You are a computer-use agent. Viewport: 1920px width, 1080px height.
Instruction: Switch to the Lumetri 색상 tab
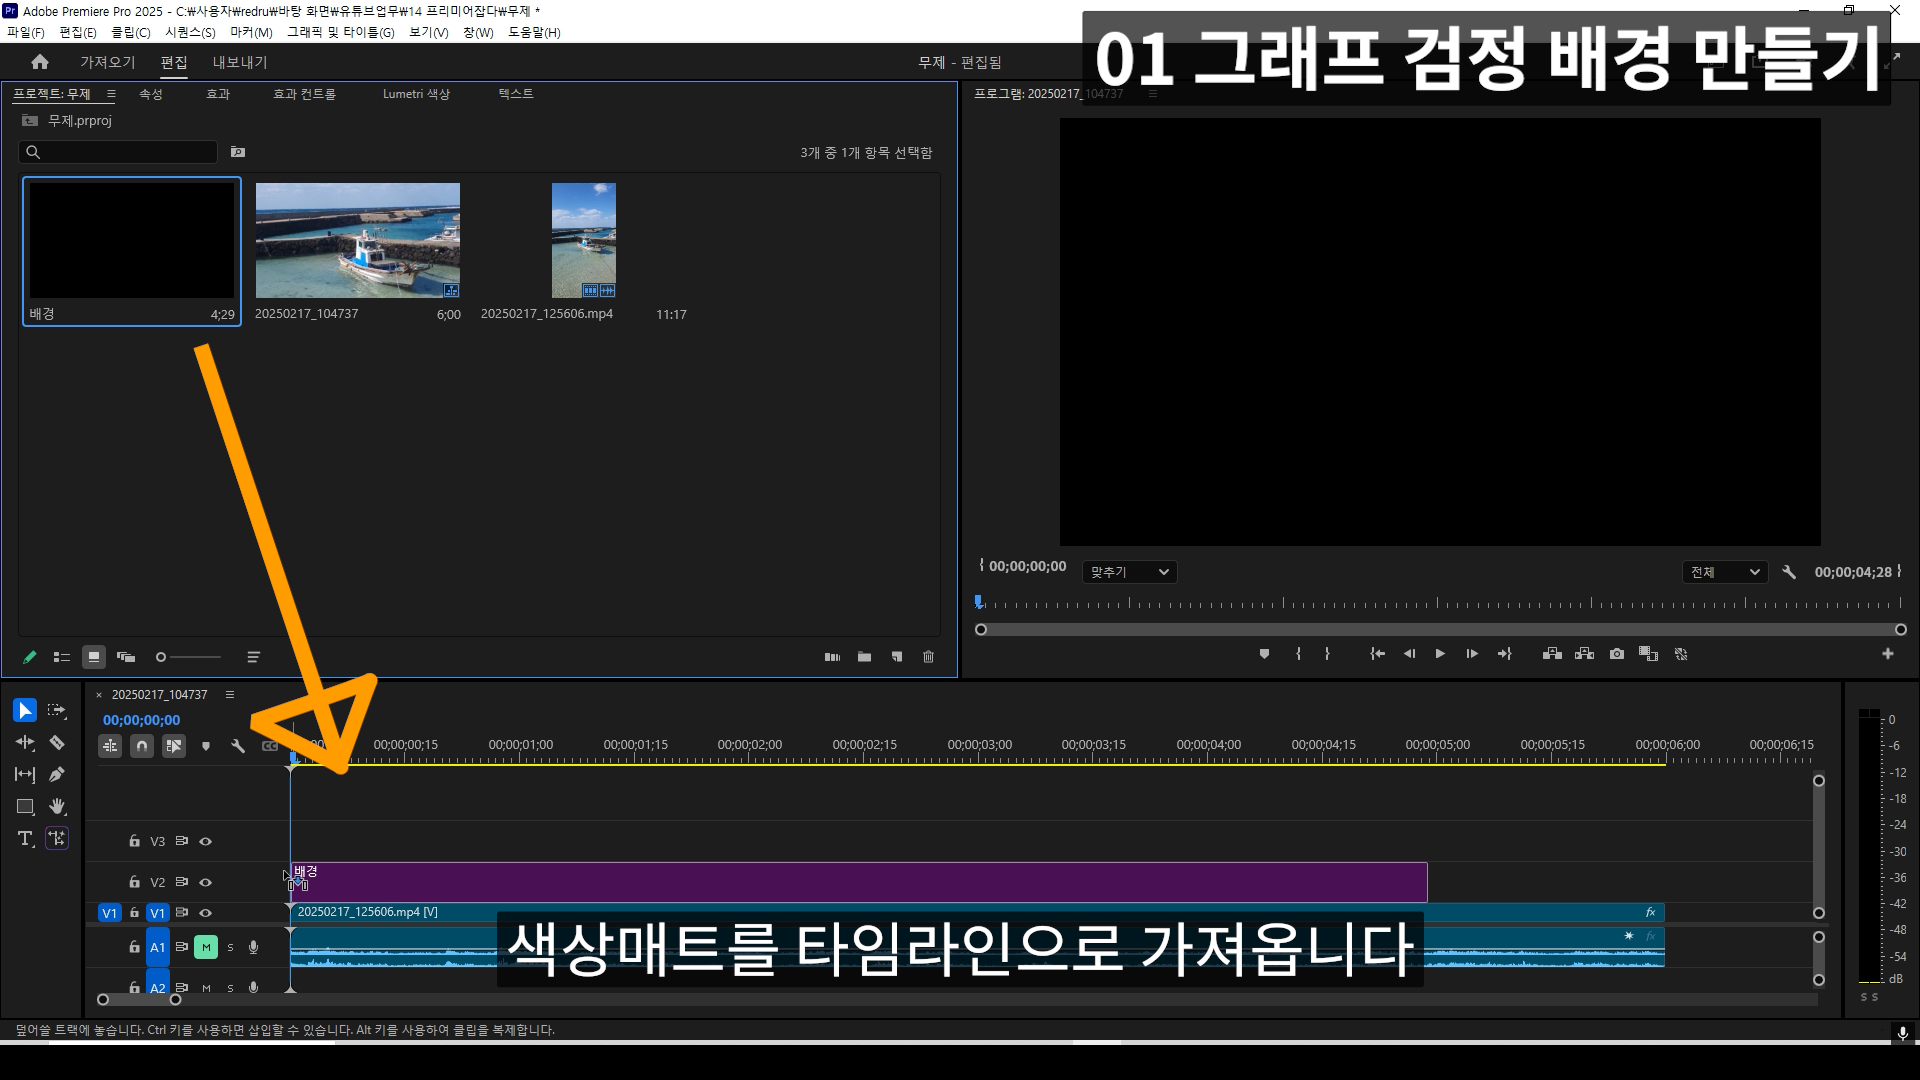416,94
